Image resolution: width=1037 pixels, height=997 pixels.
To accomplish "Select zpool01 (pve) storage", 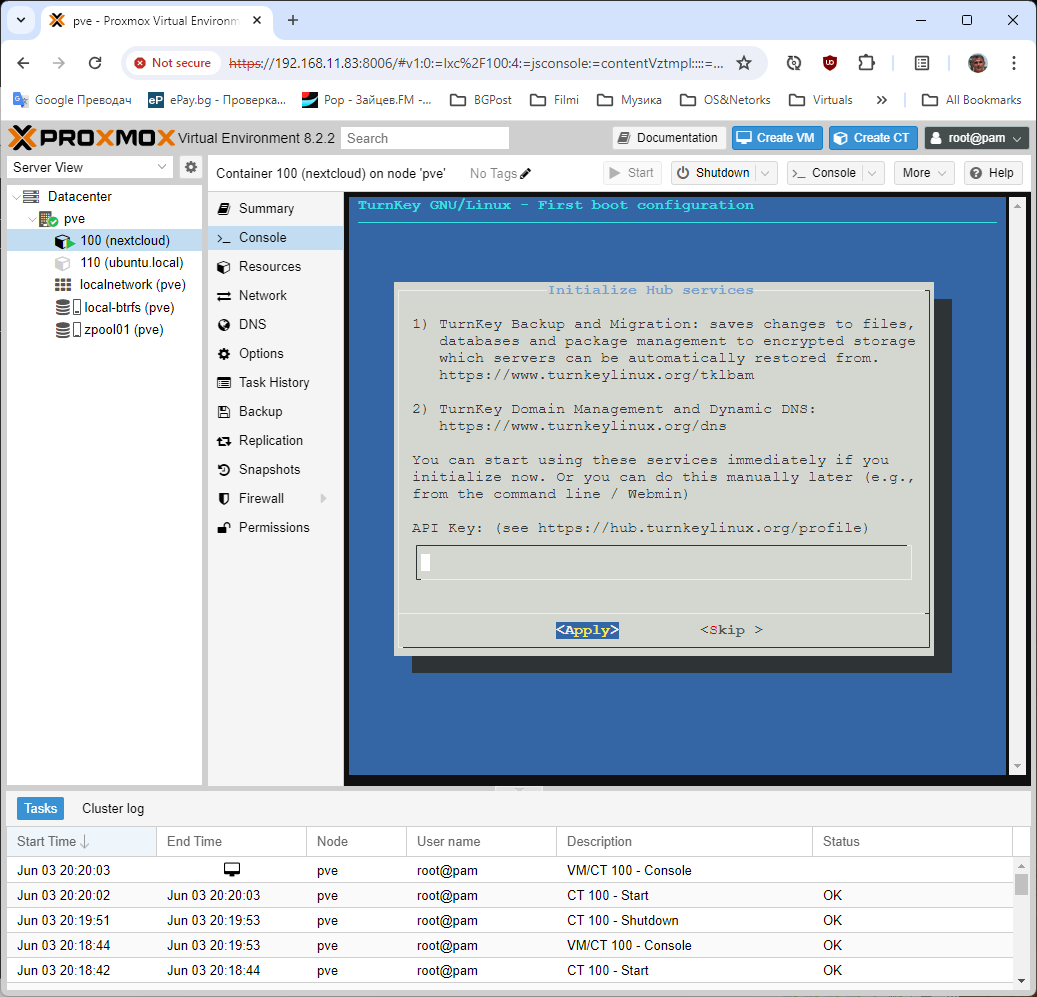I will pos(104,329).
